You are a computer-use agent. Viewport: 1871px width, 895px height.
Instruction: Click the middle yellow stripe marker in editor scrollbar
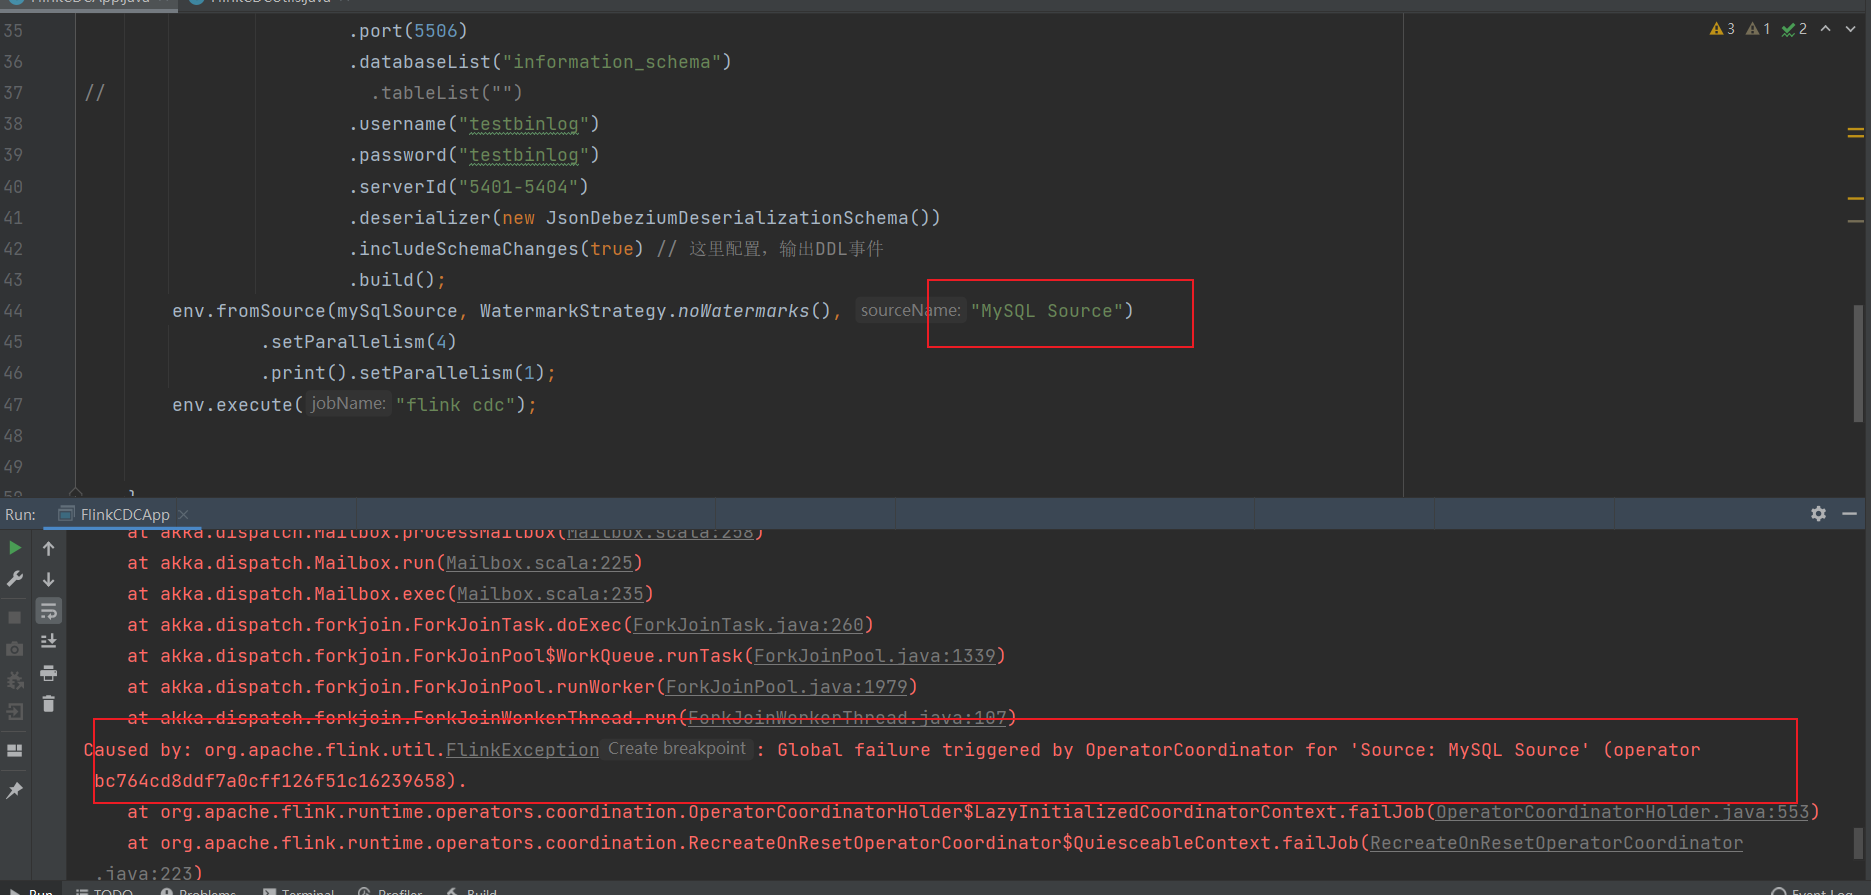pos(1855,198)
